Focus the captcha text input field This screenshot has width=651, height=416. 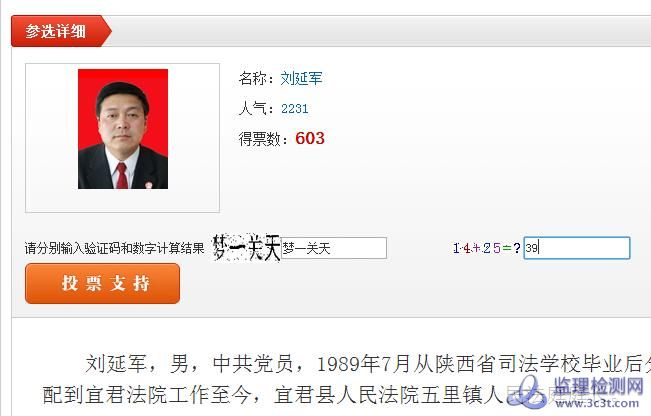click(334, 248)
